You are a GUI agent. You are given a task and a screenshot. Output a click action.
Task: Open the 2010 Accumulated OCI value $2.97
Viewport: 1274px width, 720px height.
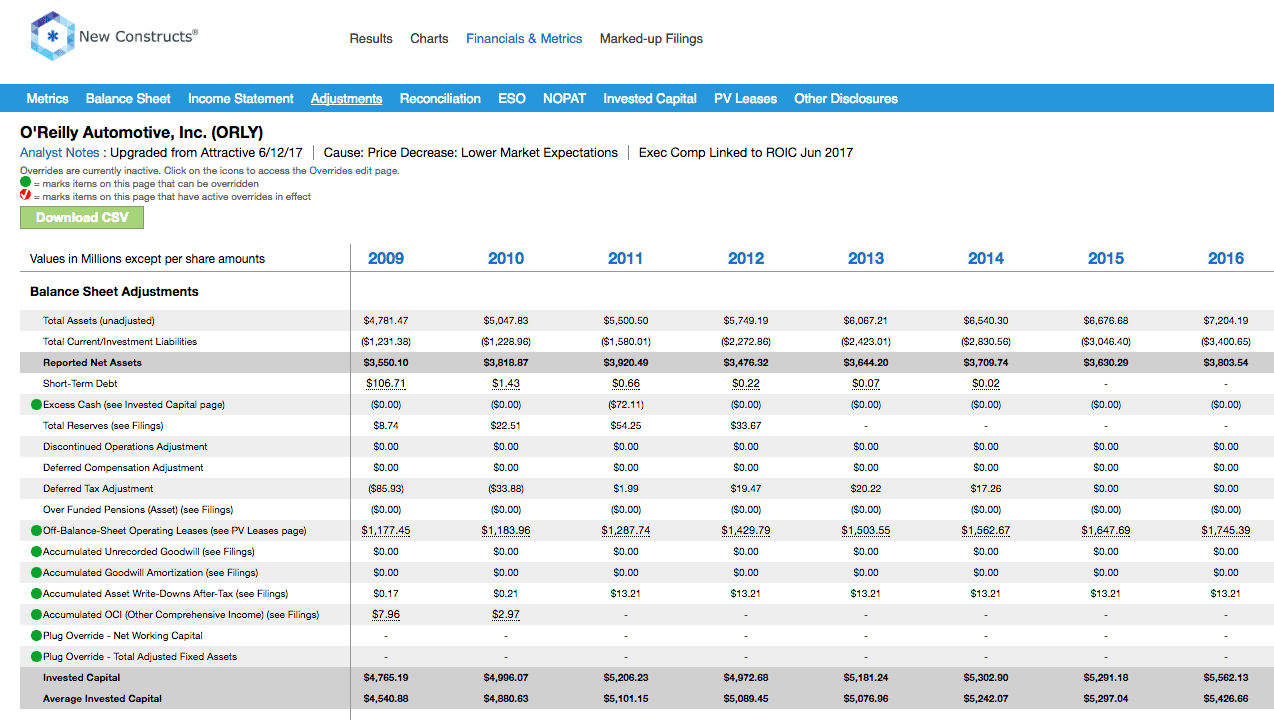(x=506, y=615)
